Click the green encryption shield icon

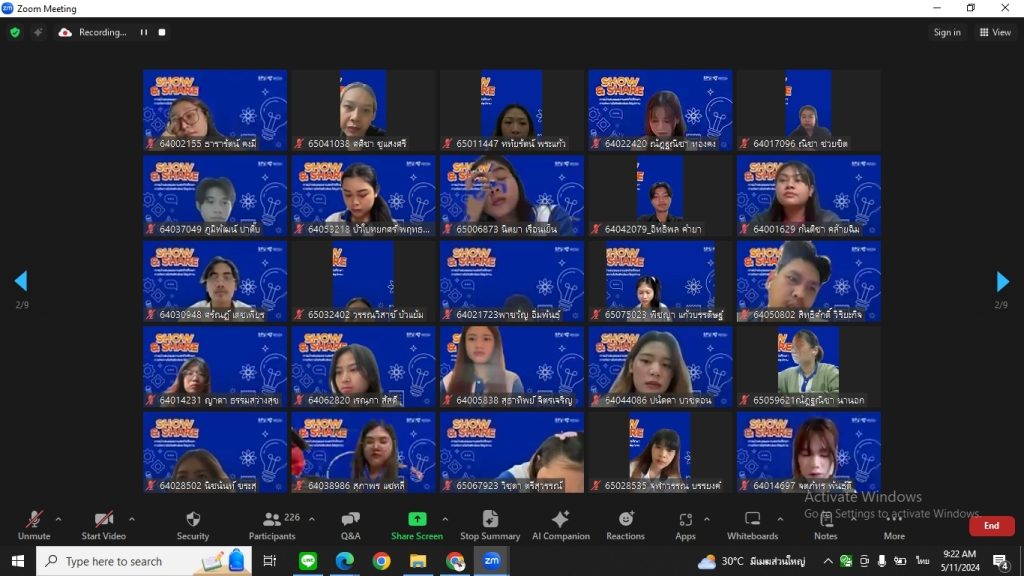coord(15,32)
